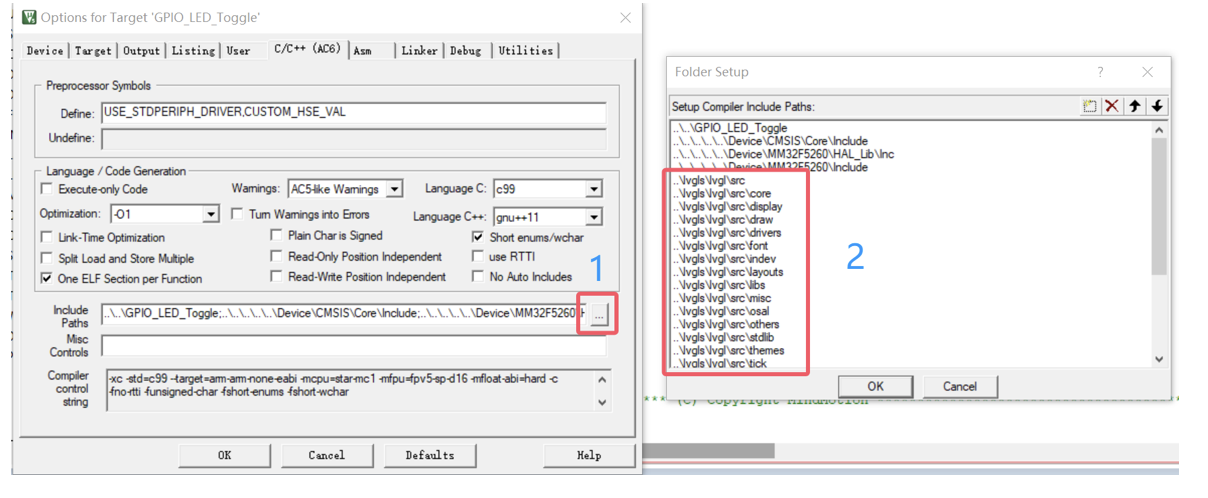Click Folder Setup list scroll down arrow
1208x498 pixels.
point(1159,359)
